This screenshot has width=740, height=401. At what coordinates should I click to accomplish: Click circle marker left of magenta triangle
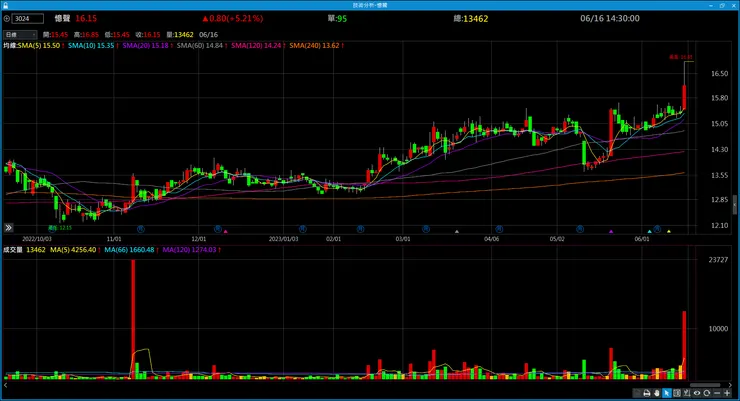pos(218,229)
